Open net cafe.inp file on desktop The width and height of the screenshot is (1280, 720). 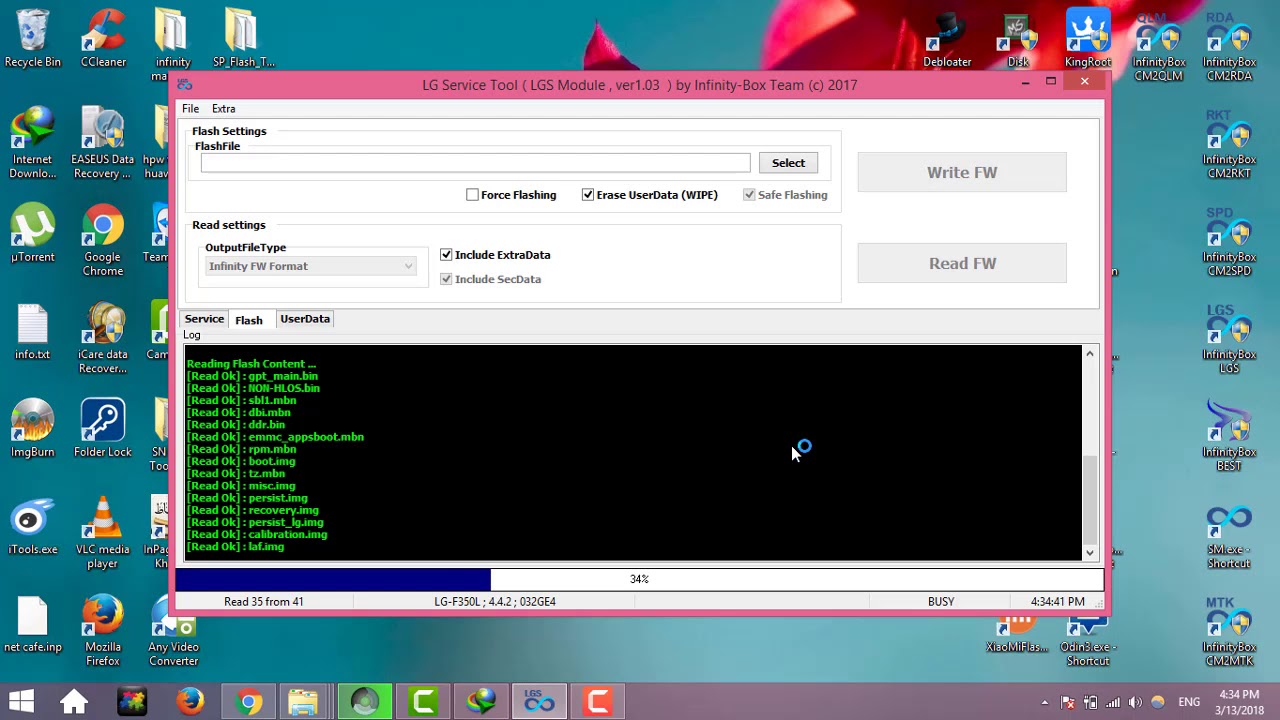click(x=32, y=624)
